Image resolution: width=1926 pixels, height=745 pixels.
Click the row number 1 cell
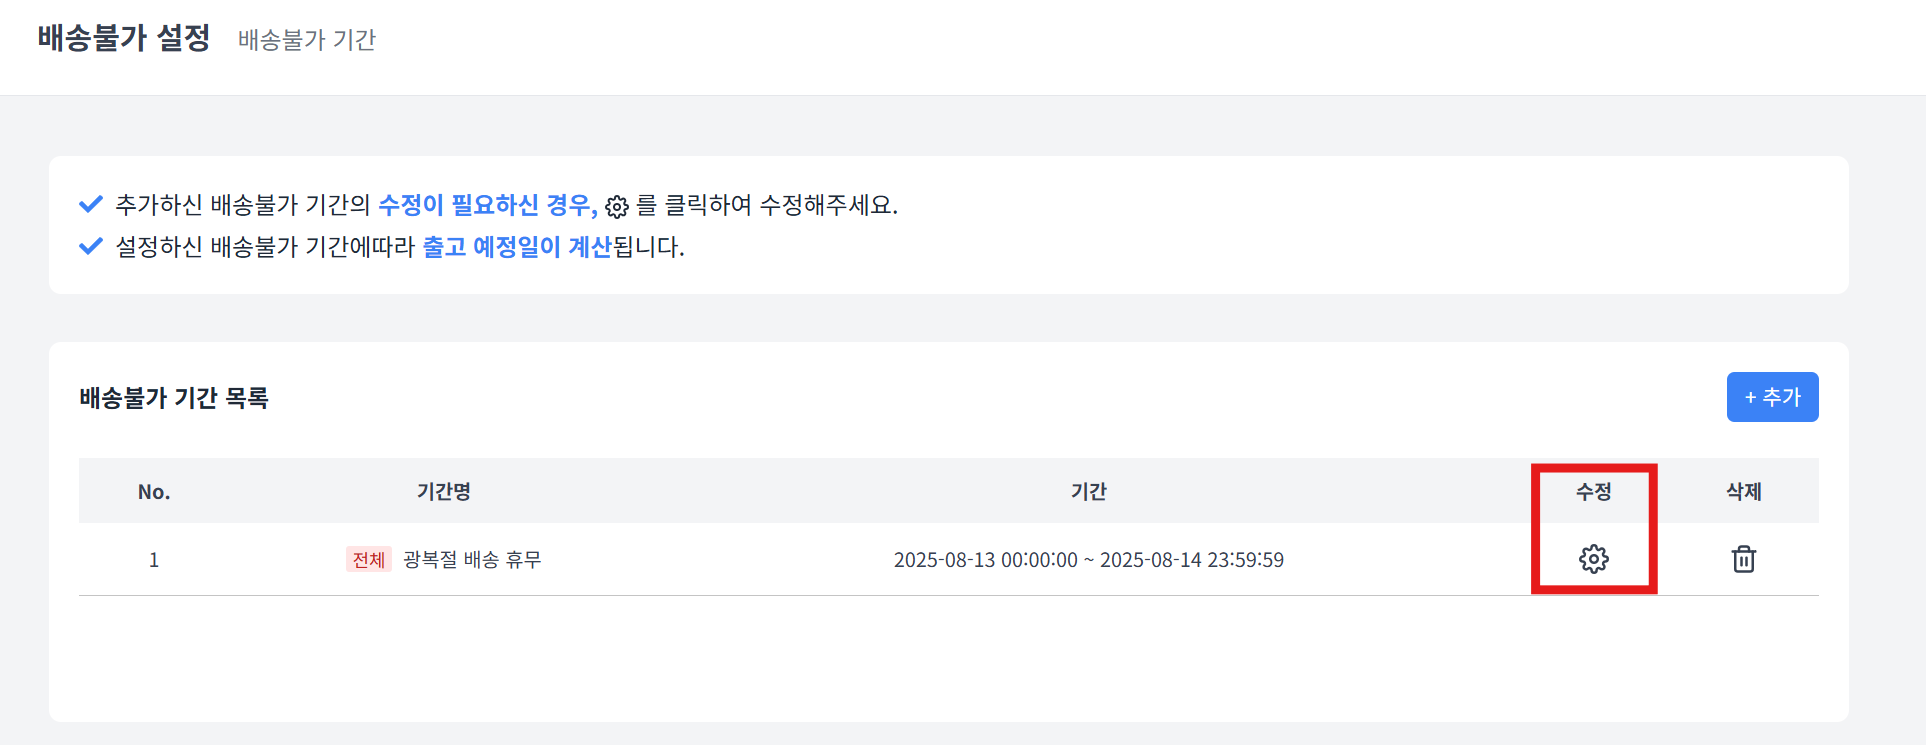point(154,560)
